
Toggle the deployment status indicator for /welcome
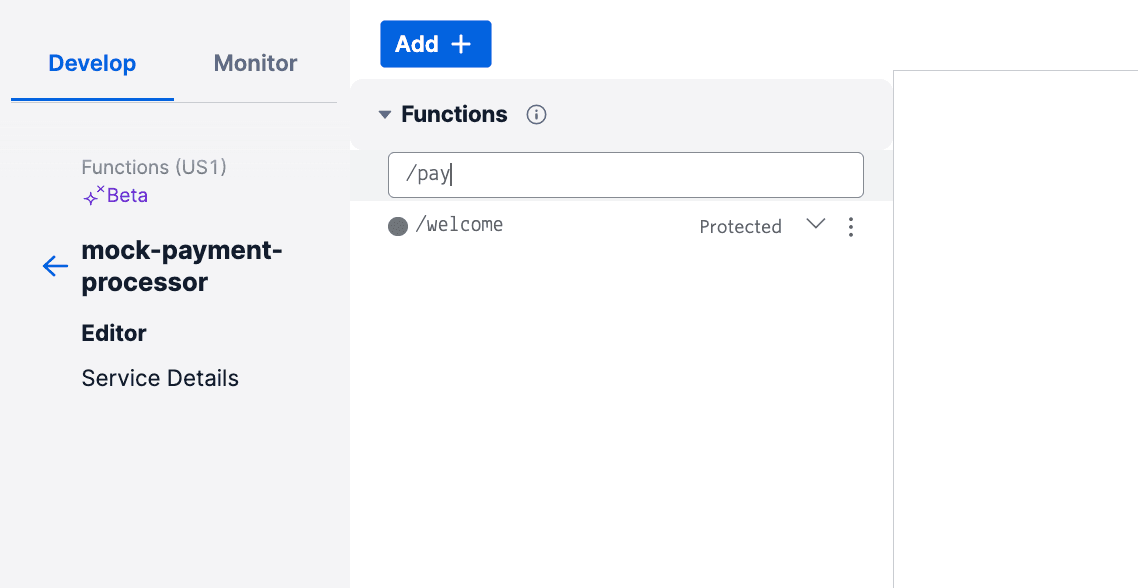(x=397, y=226)
